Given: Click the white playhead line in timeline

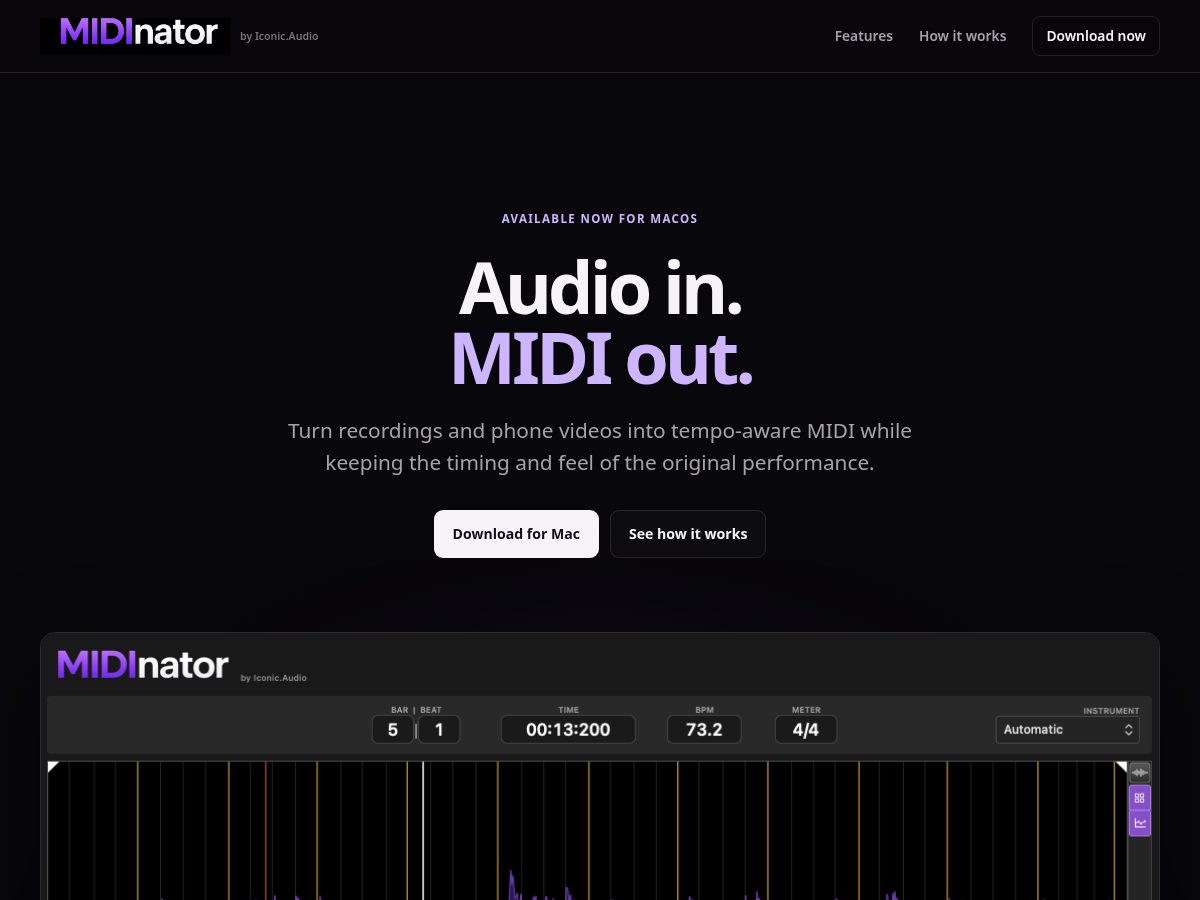Looking at the screenshot, I should pyautogui.click(x=423, y=830).
